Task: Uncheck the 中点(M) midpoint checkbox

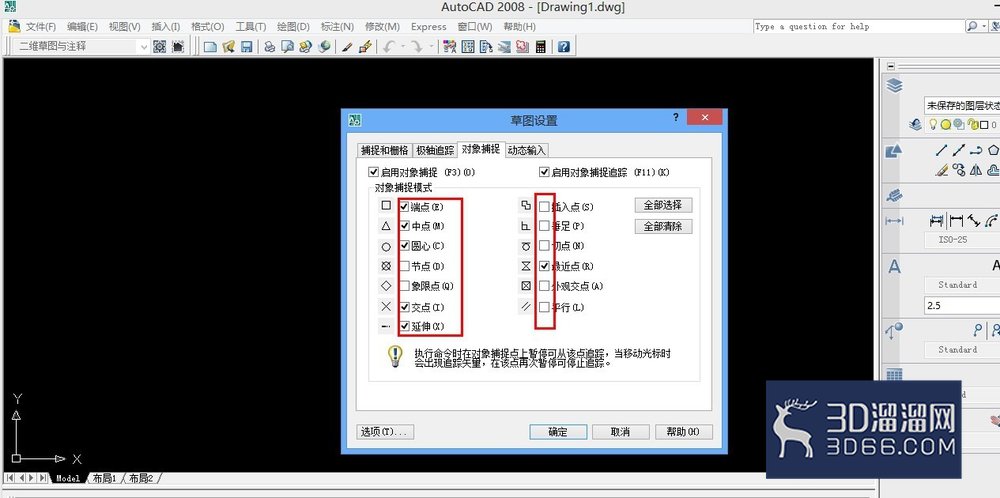Action: click(404, 226)
